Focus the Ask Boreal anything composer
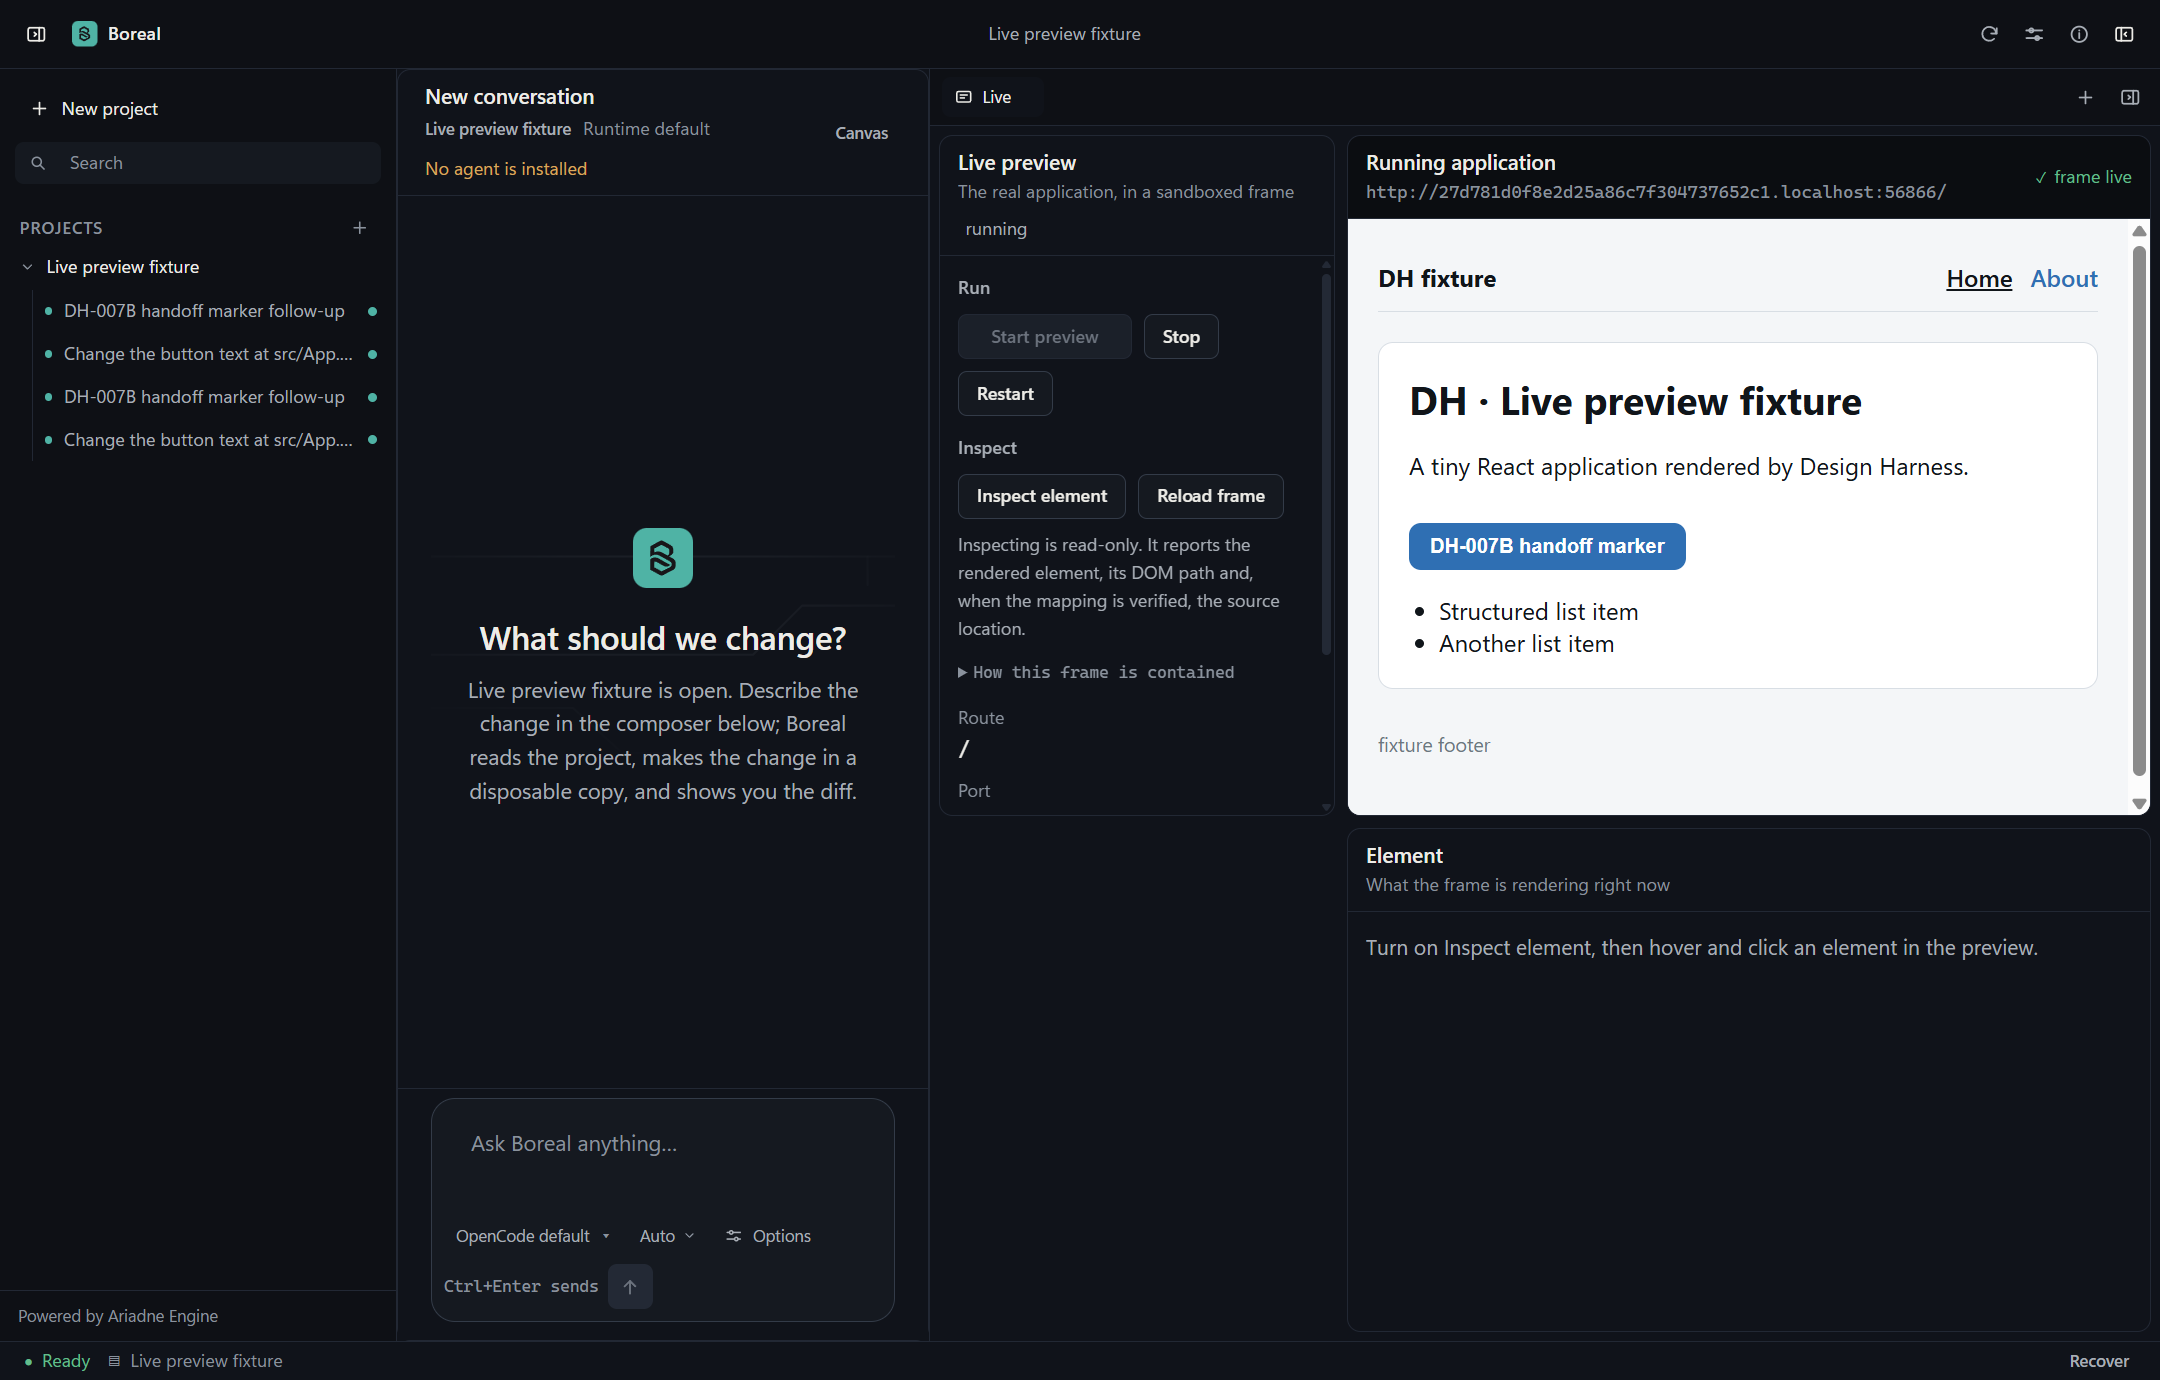Image resolution: width=2160 pixels, height=1380 pixels. coord(662,1144)
